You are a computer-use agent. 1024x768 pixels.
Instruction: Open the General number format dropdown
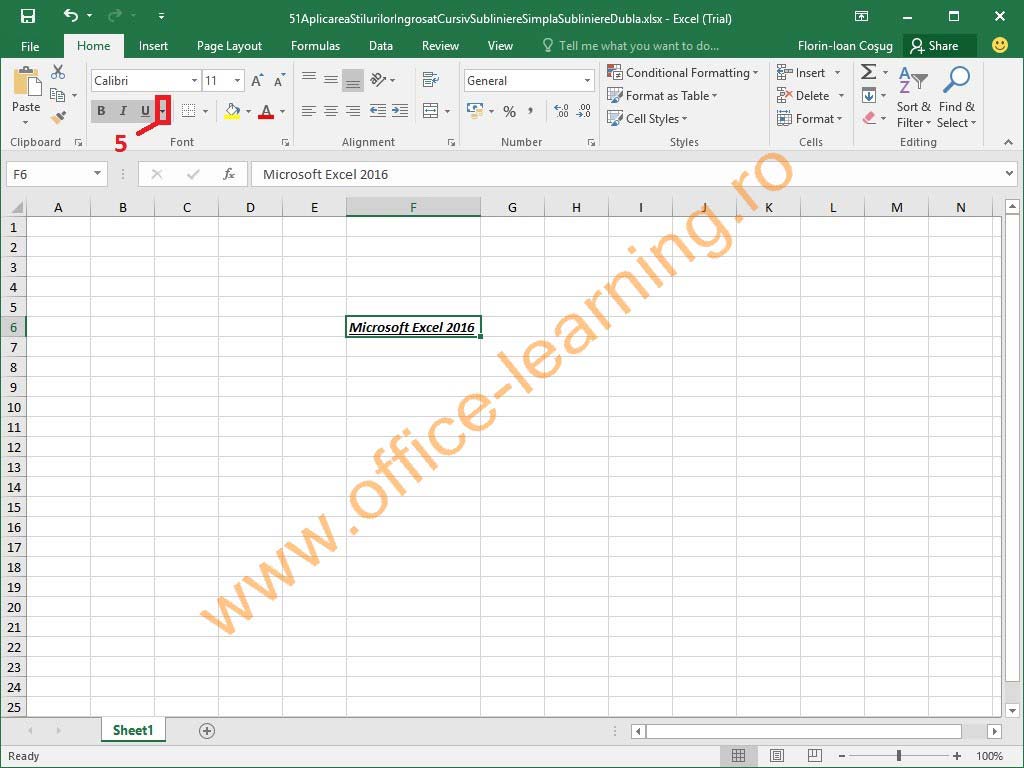587,80
